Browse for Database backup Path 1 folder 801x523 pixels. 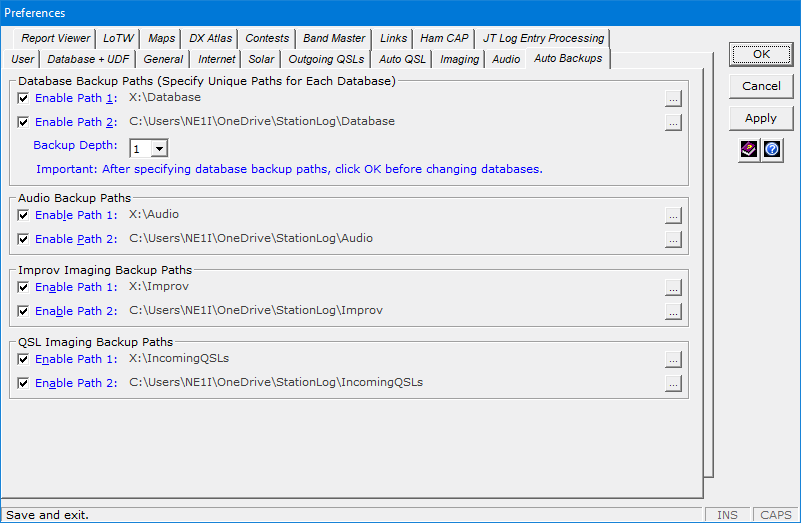pyautogui.click(x=673, y=99)
